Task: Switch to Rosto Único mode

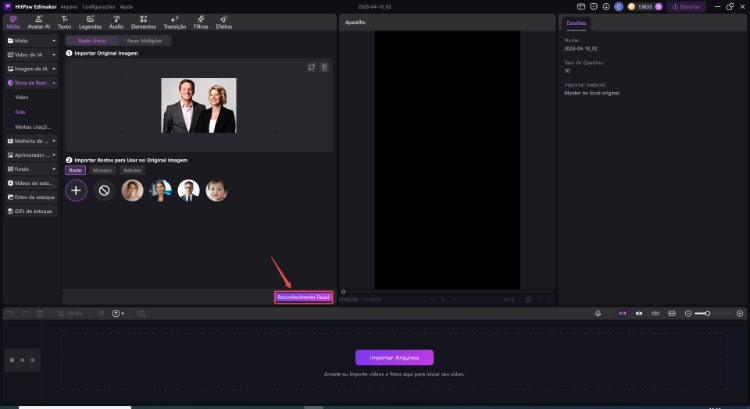Action: [92, 40]
